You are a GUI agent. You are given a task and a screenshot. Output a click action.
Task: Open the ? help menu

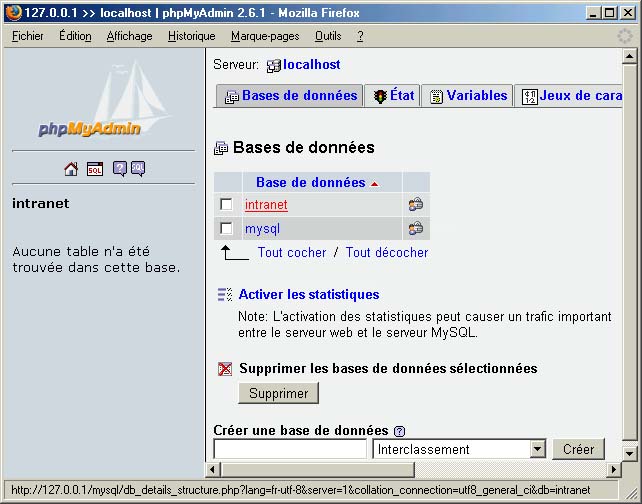pos(360,36)
